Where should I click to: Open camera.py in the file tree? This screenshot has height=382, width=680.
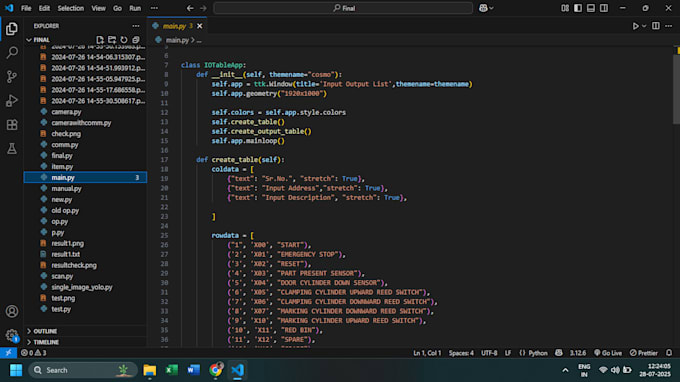(66, 112)
